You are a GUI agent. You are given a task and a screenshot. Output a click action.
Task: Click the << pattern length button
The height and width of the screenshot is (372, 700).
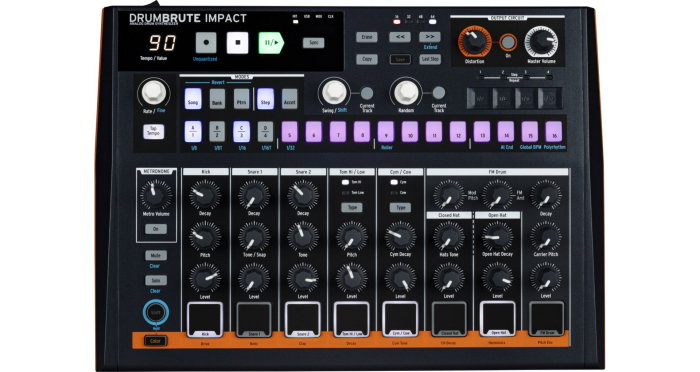(x=400, y=37)
